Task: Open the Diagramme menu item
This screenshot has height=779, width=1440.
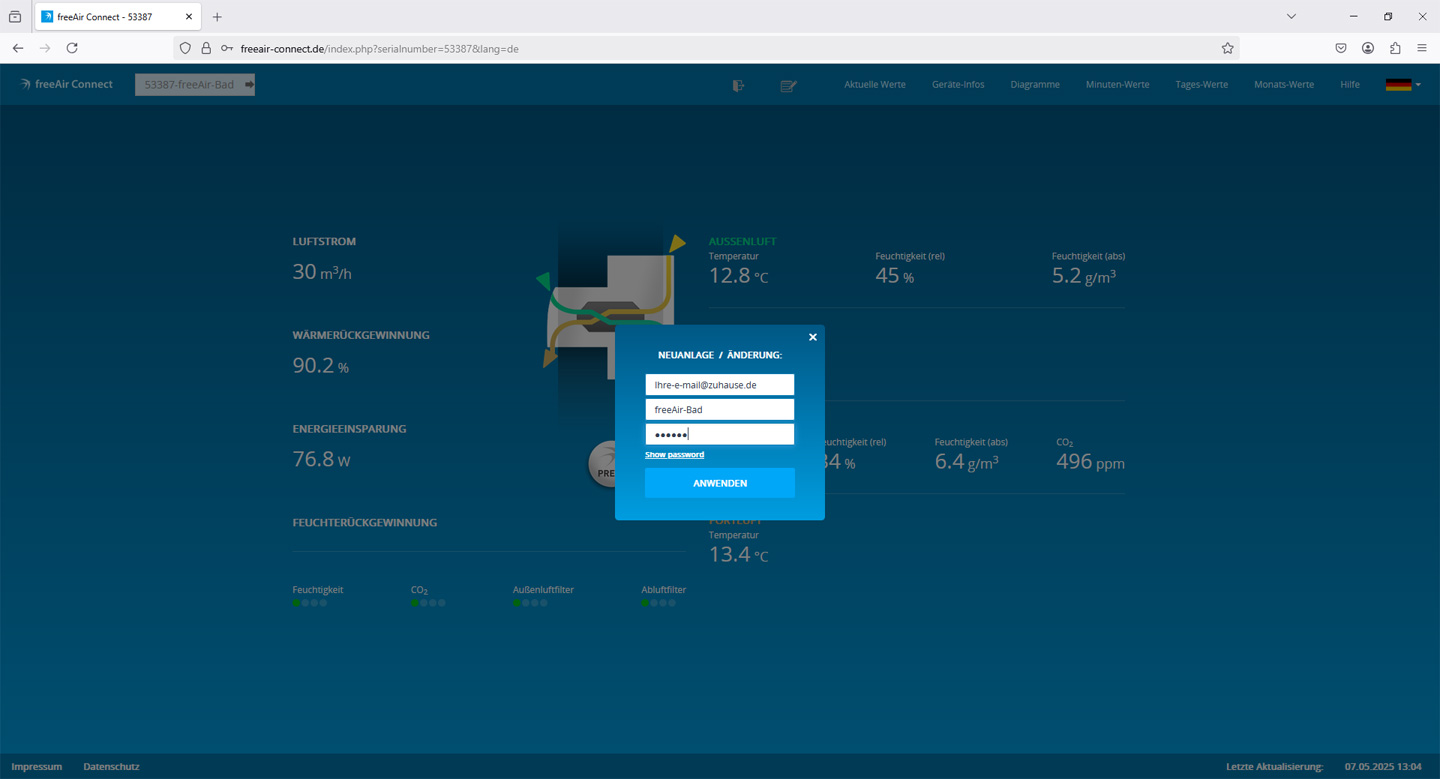Action: tap(1035, 85)
